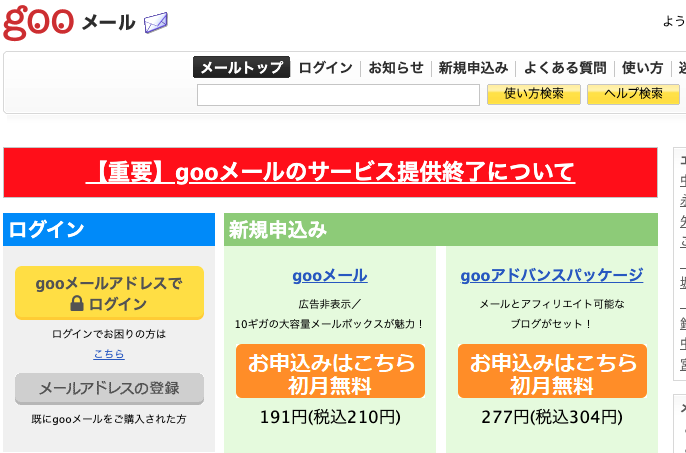The image size is (686, 453).
Task: Open the 【重要】gooメールのサービス提供終了 notice
Action: (330, 172)
